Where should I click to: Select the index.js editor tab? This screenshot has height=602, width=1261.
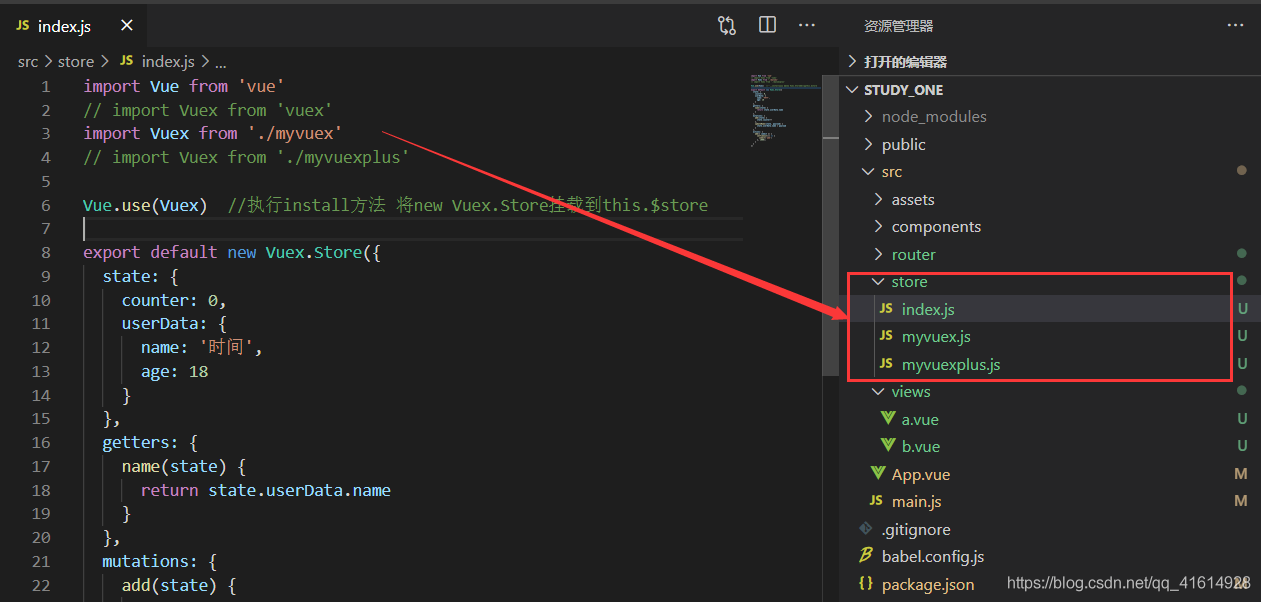74,26
